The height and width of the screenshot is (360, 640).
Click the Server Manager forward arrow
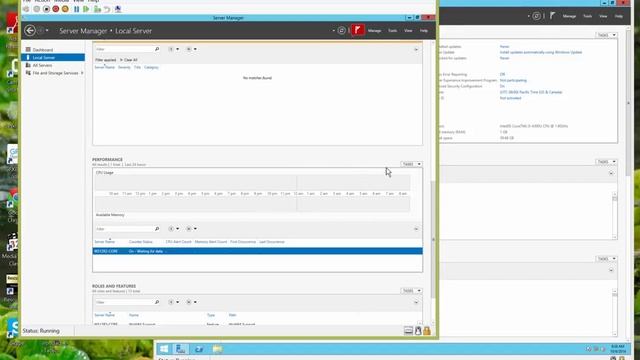40,31
